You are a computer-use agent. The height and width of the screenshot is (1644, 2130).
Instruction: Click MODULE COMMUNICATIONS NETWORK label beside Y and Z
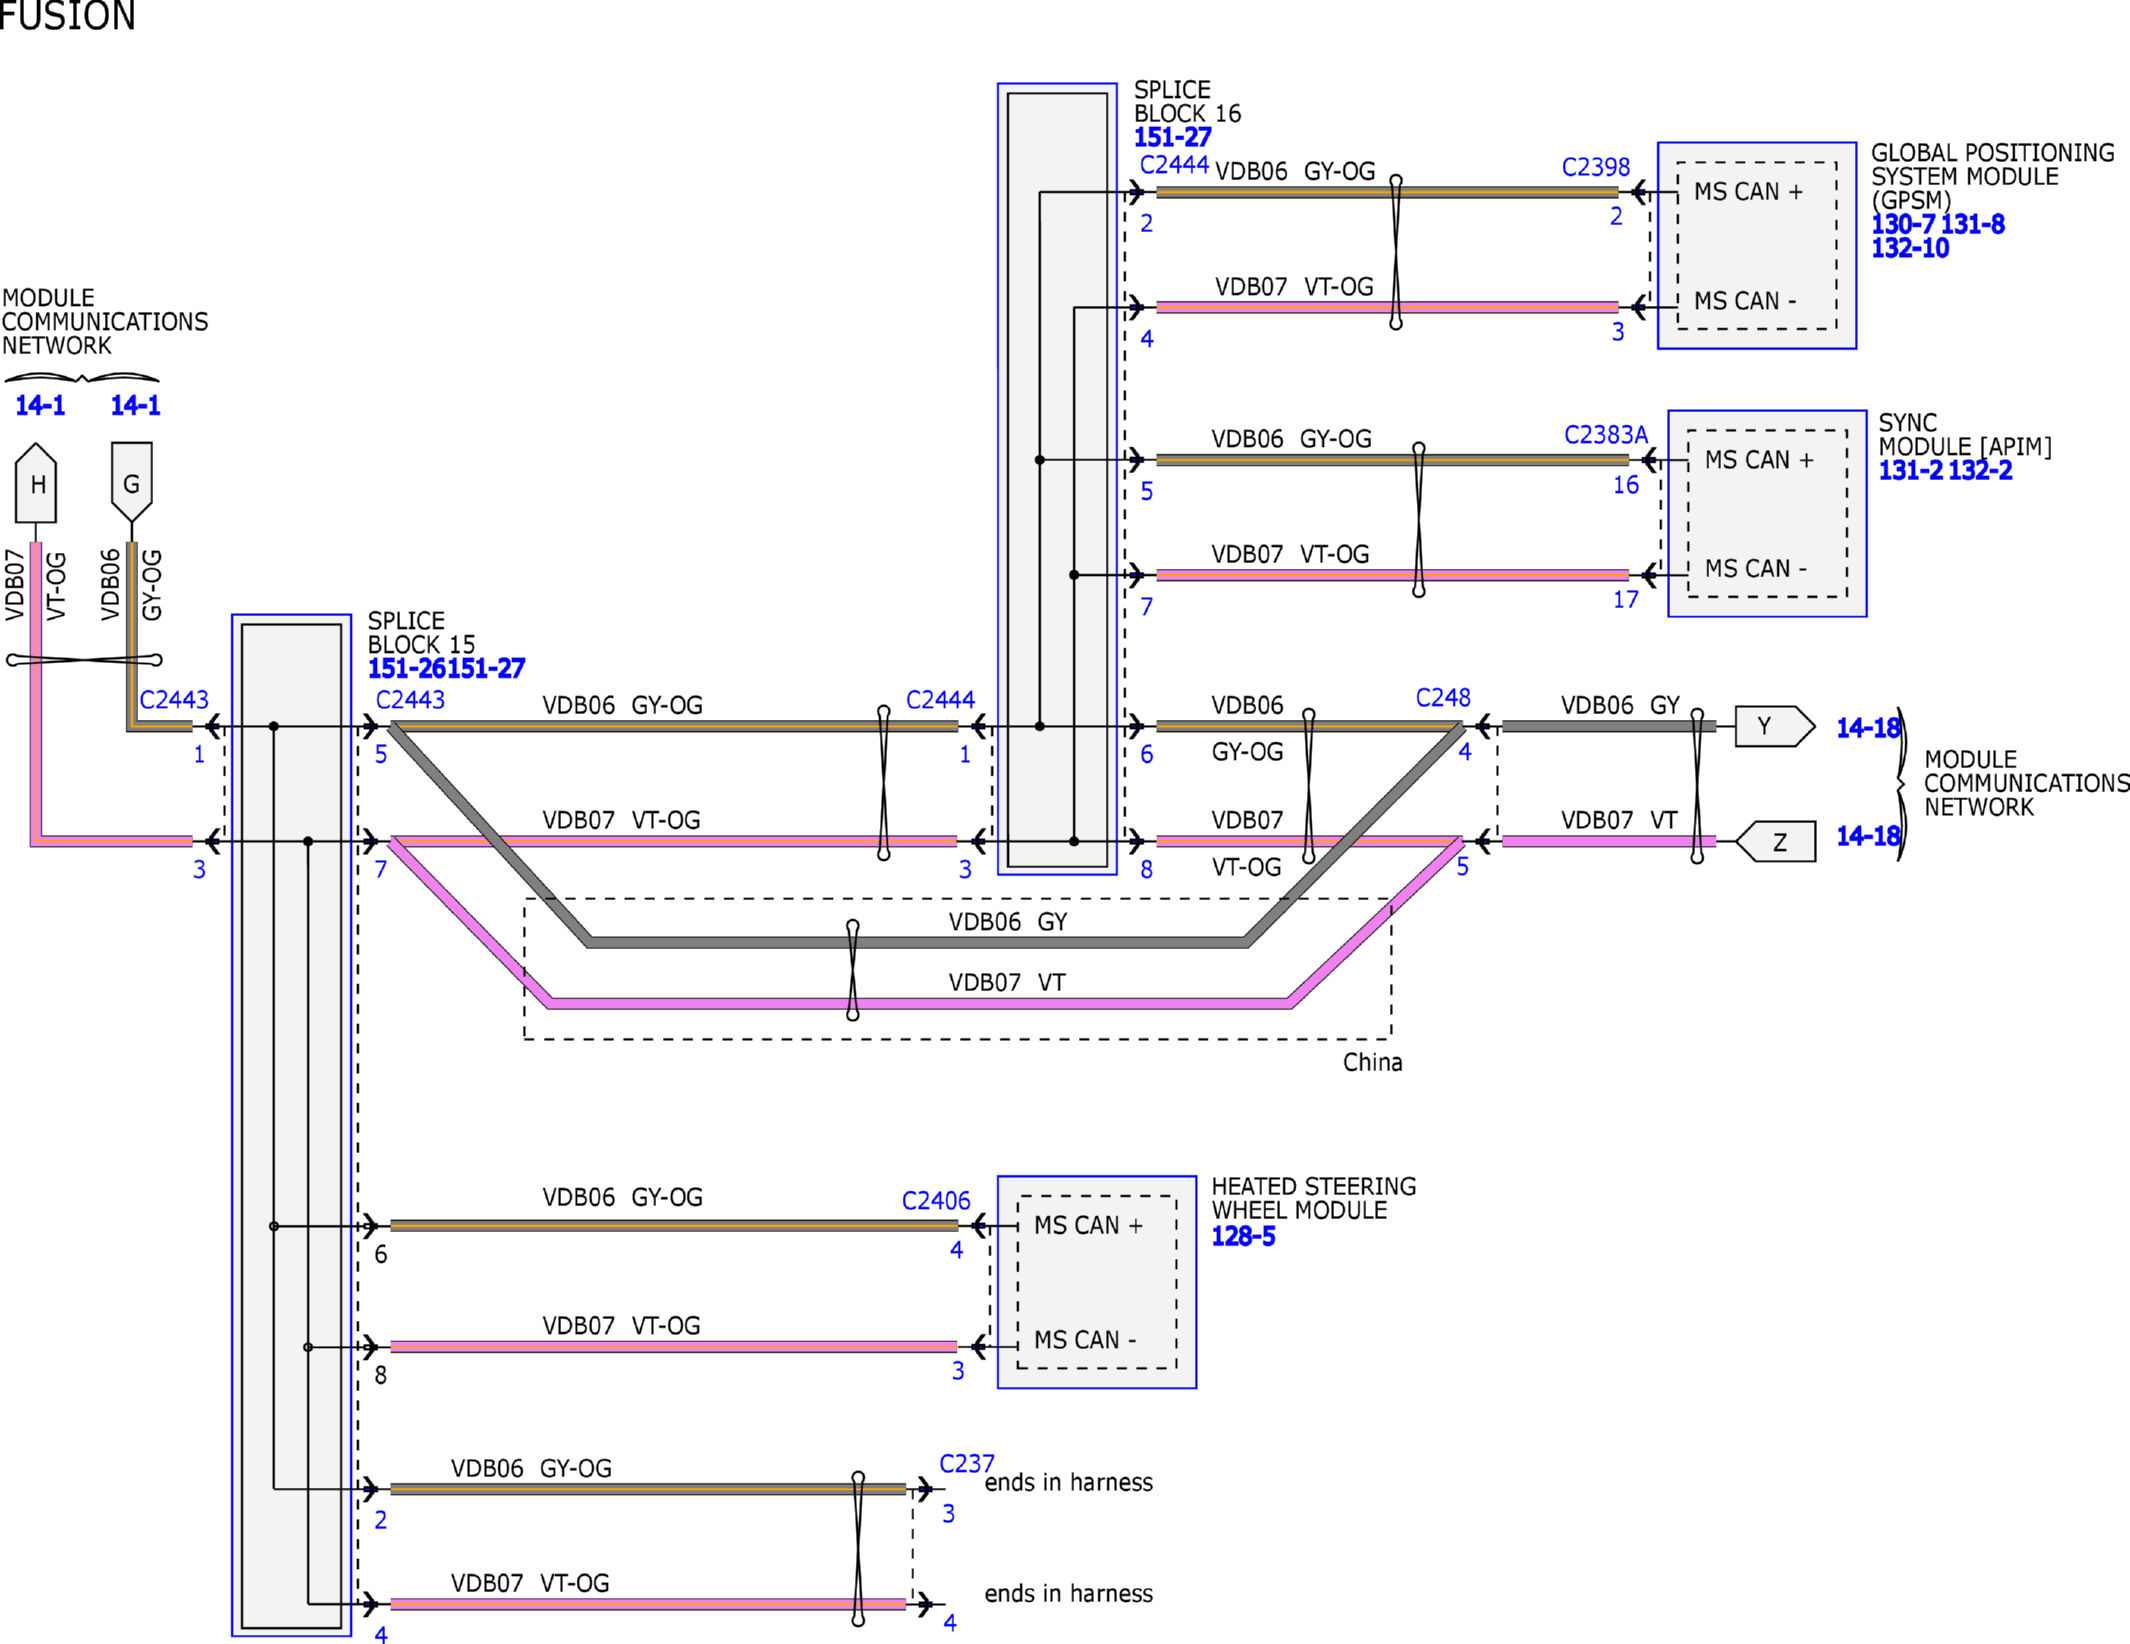[x=2027, y=783]
